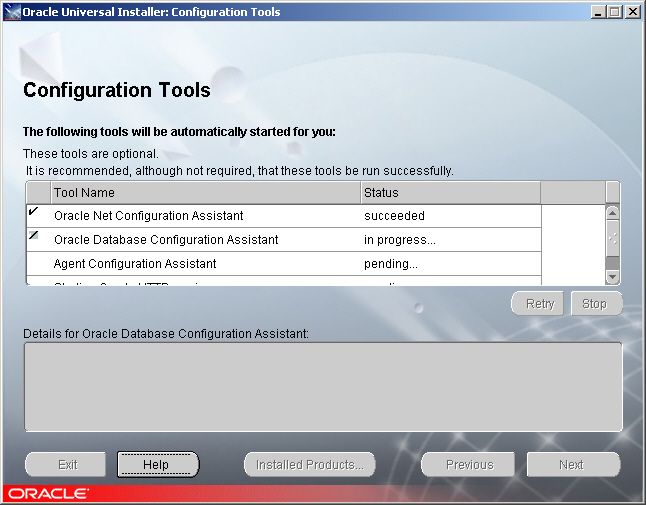Click the Status column header
This screenshot has height=505, width=646.
coord(451,192)
